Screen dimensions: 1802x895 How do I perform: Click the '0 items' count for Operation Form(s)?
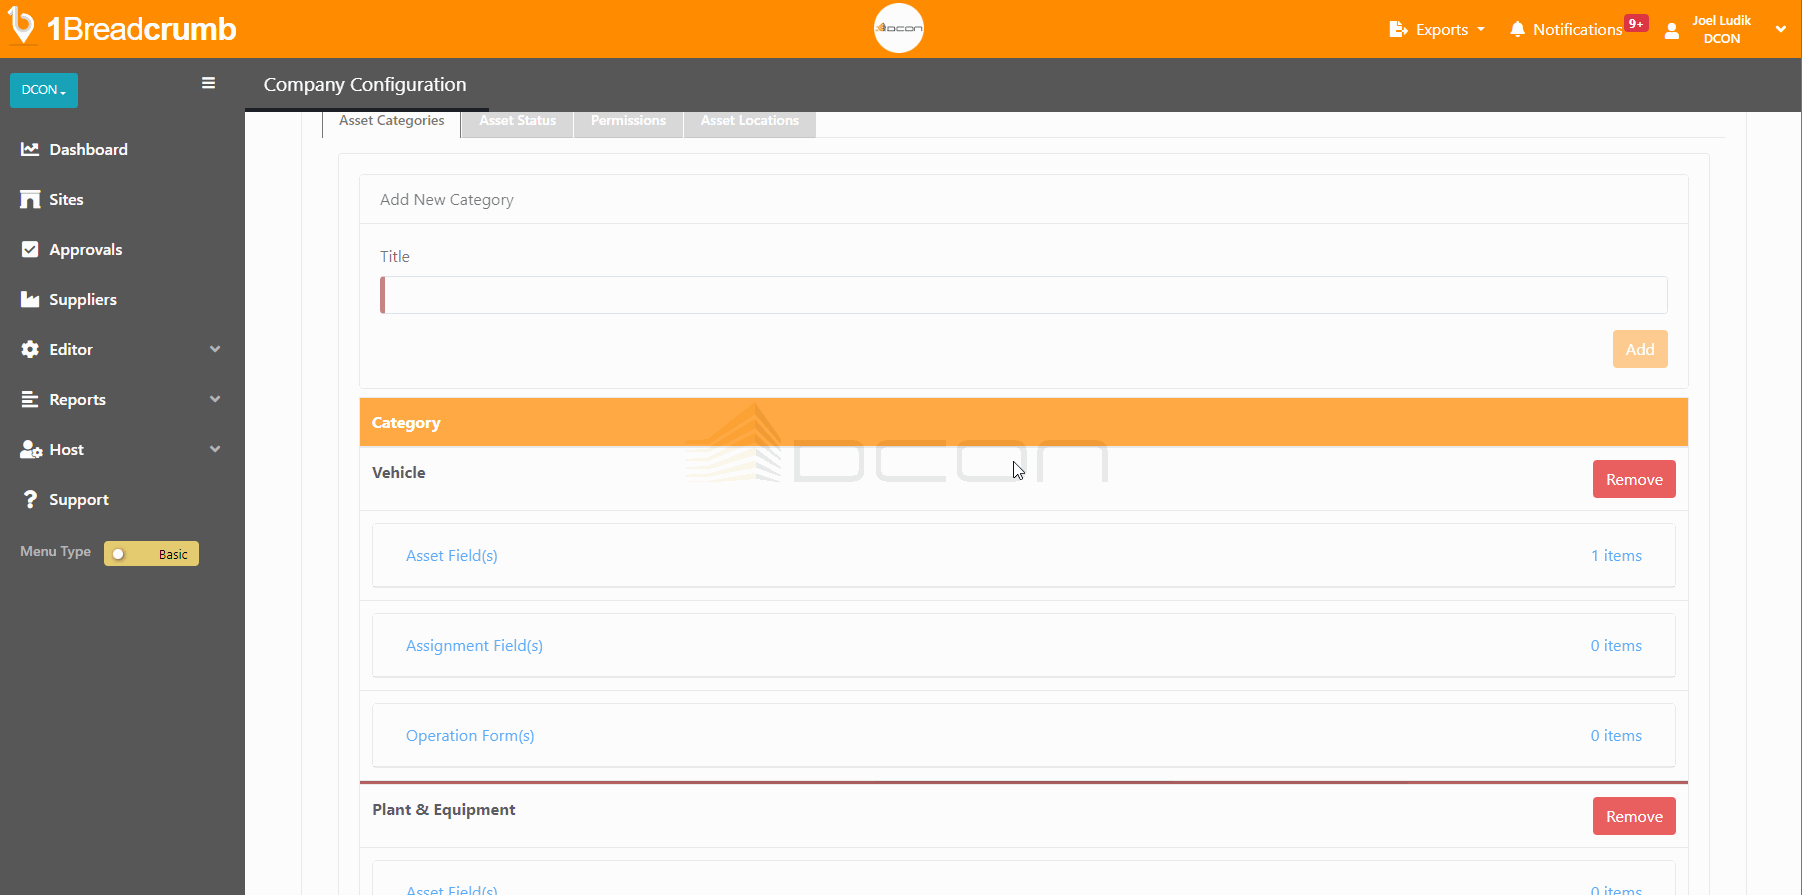[x=1616, y=735]
